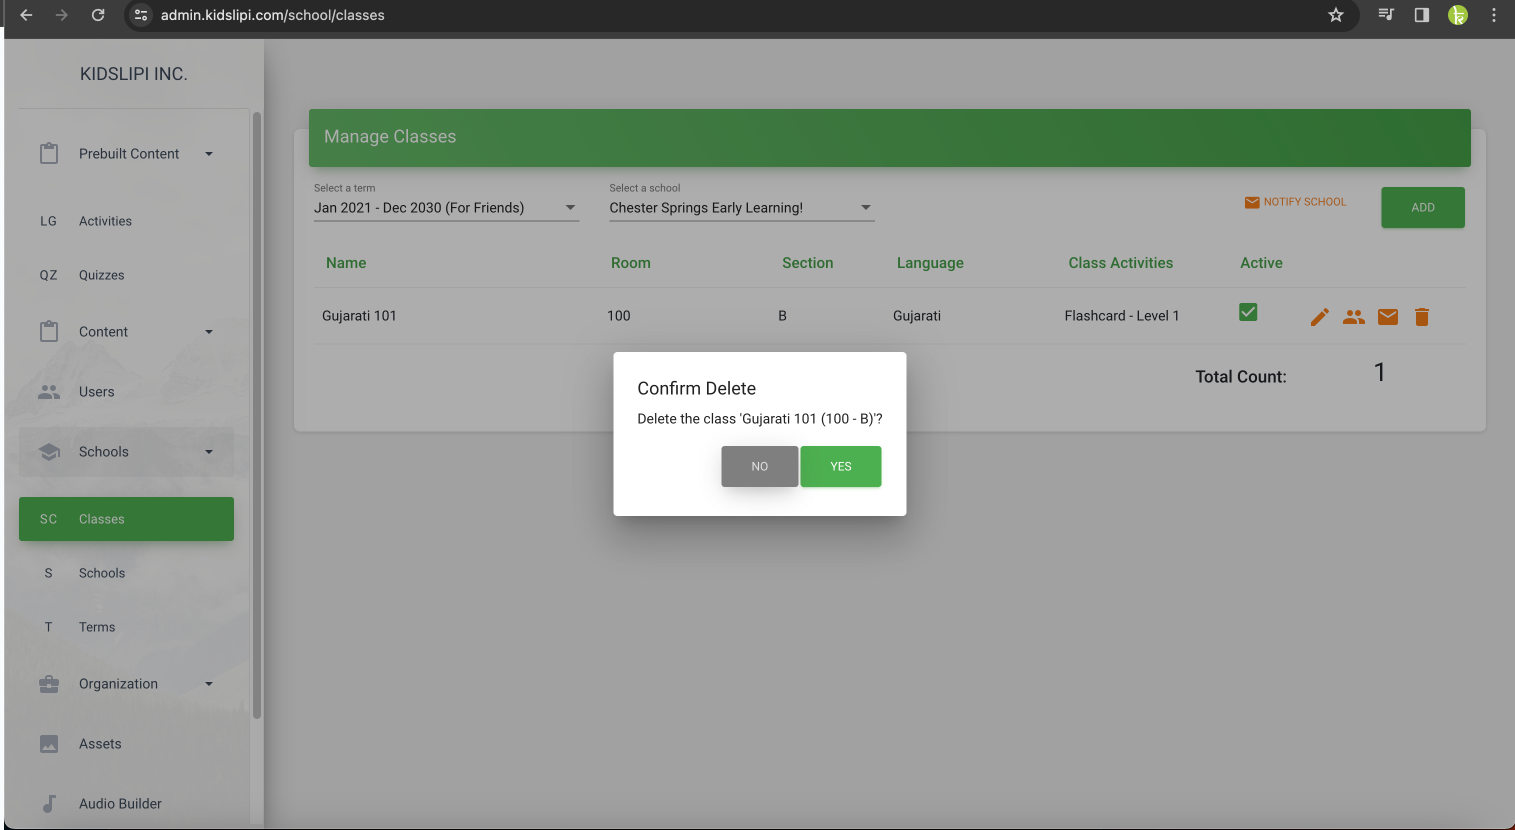Click the pencil edit icon for Gujarati 101
This screenshot has height=830, width=1515.
pyautogui.click(x=1320, y=317)
